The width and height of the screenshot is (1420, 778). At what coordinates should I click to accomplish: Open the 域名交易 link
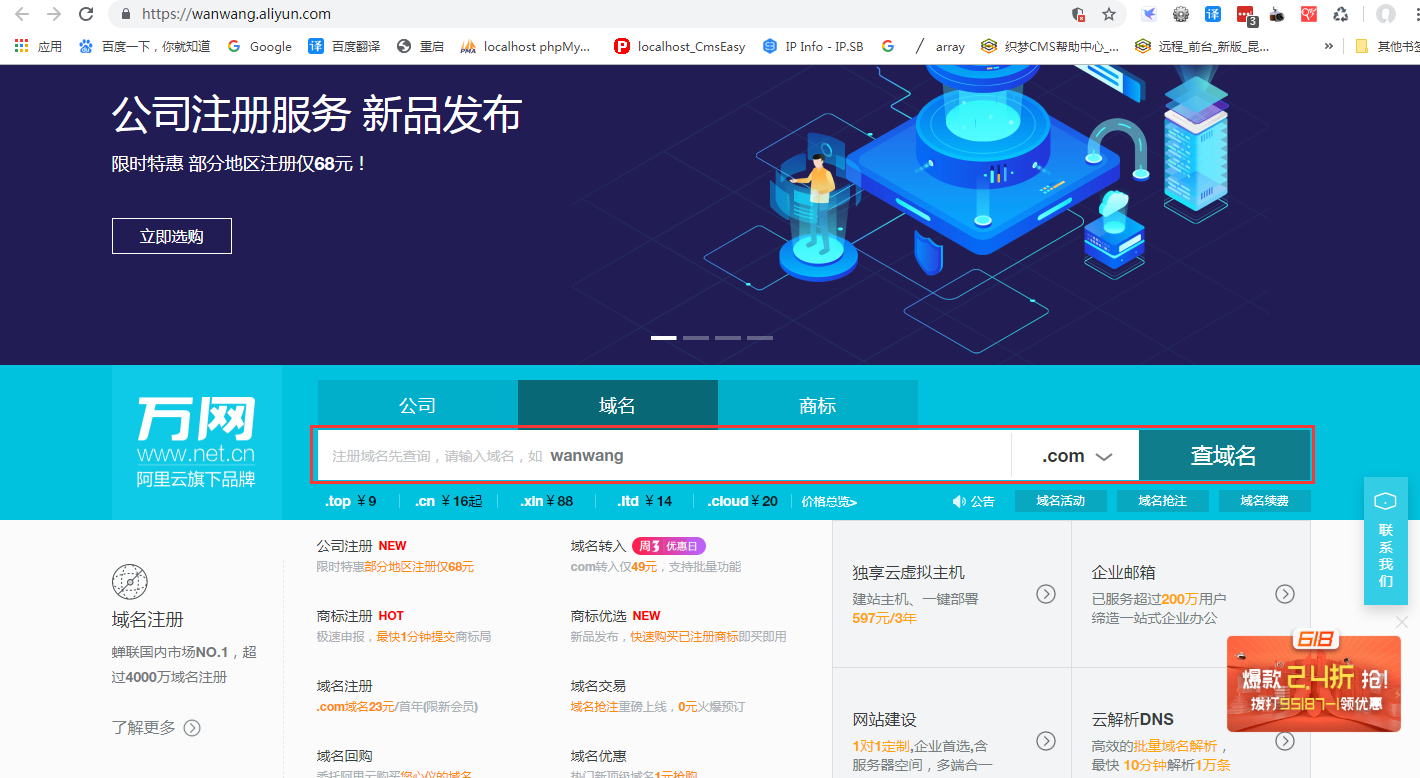598,685
